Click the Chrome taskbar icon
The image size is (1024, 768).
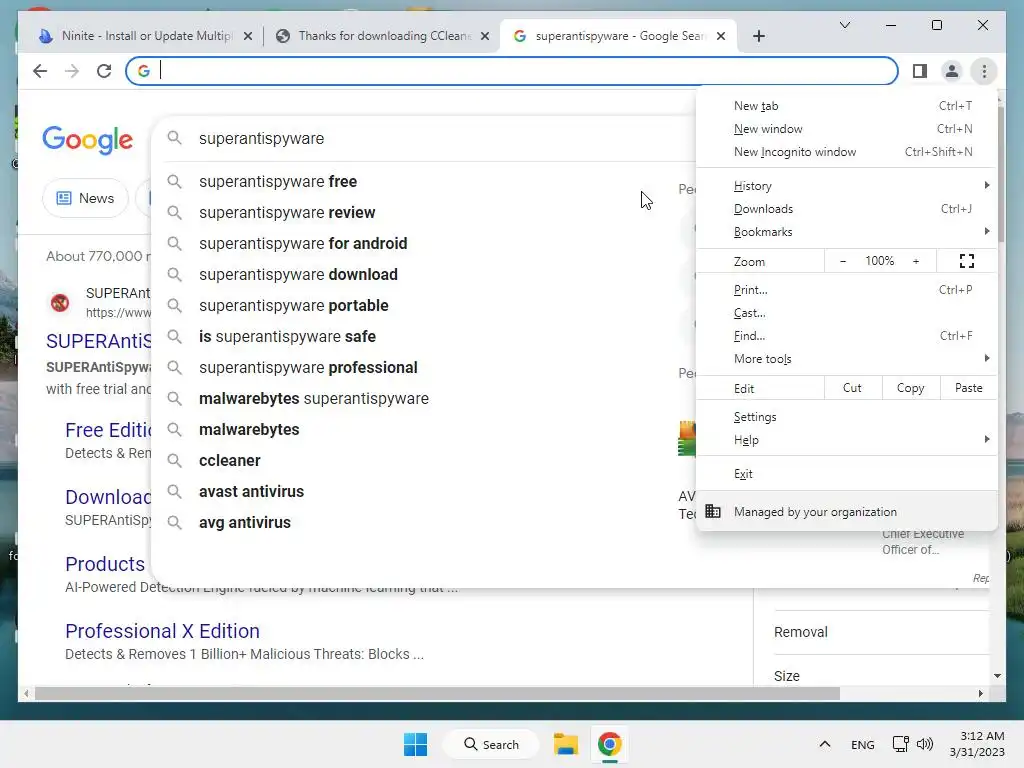click(x=609, y=744)
